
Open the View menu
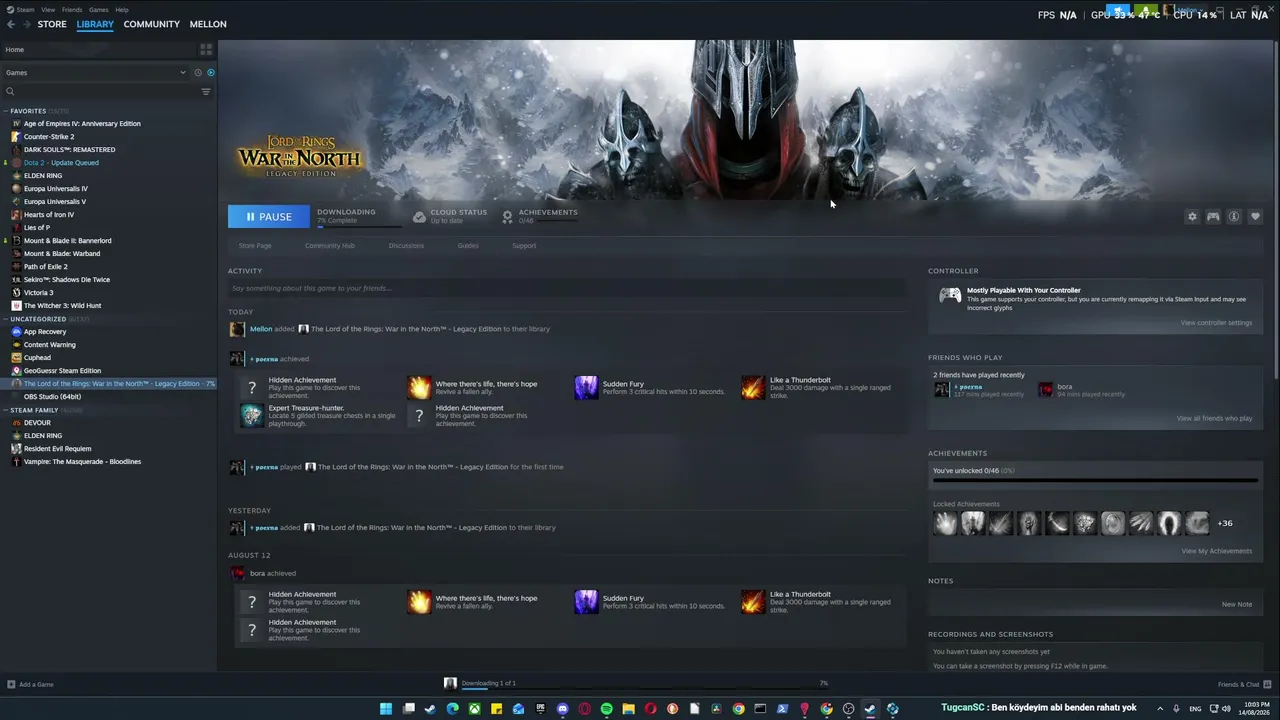(48, 9)
